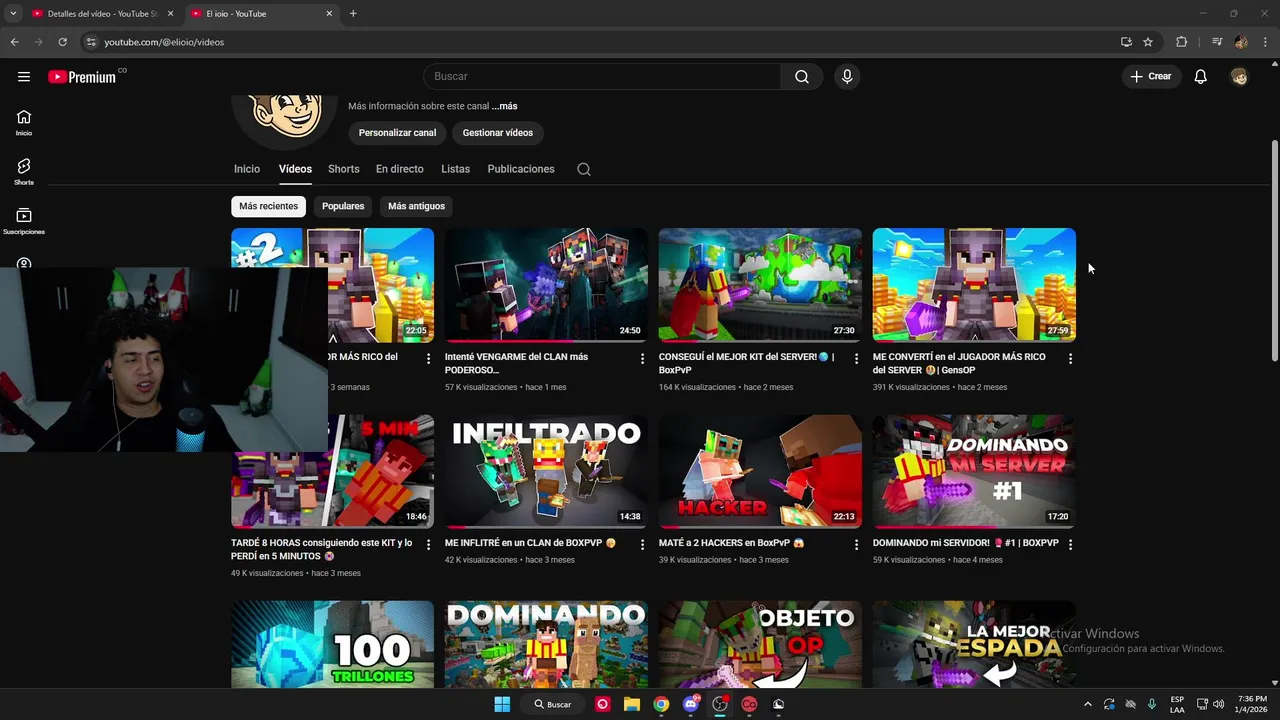Reload the page in browser toolbar

62,42
